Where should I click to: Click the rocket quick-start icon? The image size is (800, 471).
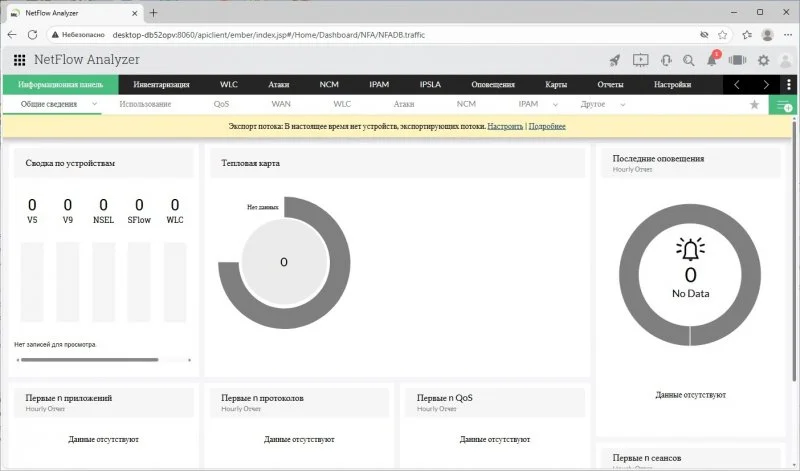[x=615, y=60]
